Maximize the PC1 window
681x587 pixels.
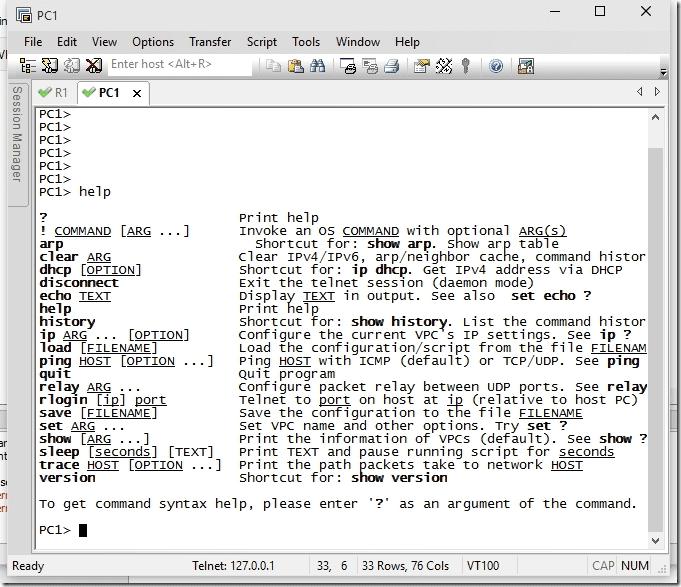600,11
